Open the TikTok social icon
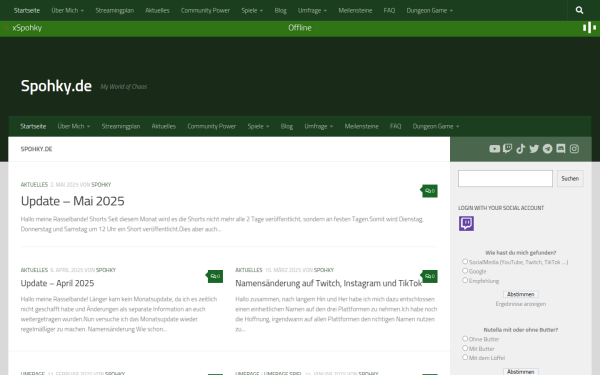600x375 pixels. point(520,148)
